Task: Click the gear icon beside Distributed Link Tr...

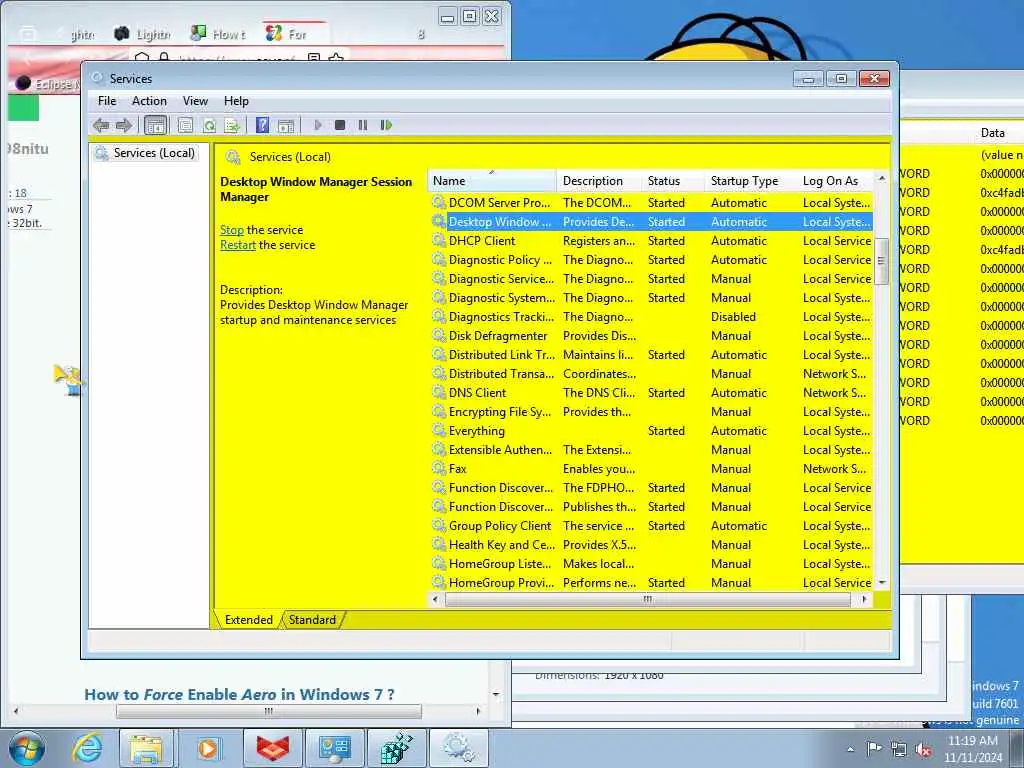Action: 440,355
